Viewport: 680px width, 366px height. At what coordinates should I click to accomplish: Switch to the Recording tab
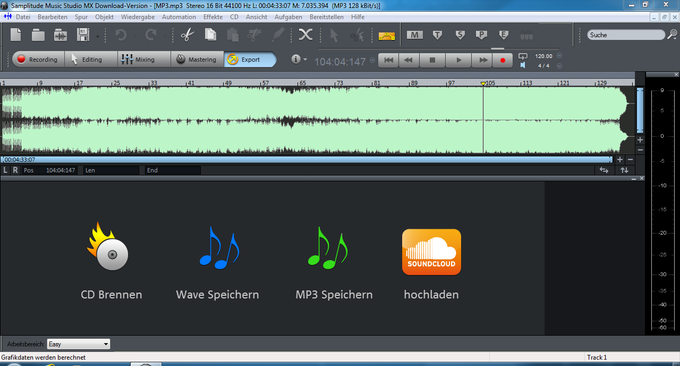[x=38, y=59]
